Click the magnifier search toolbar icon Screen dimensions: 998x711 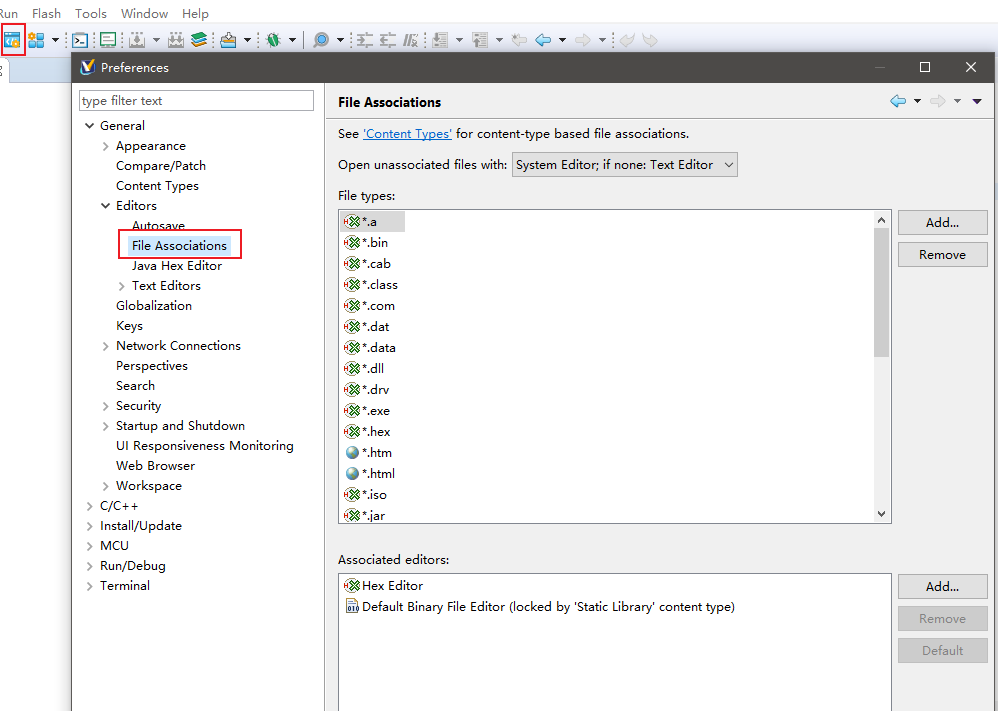[x=321, y=40]
